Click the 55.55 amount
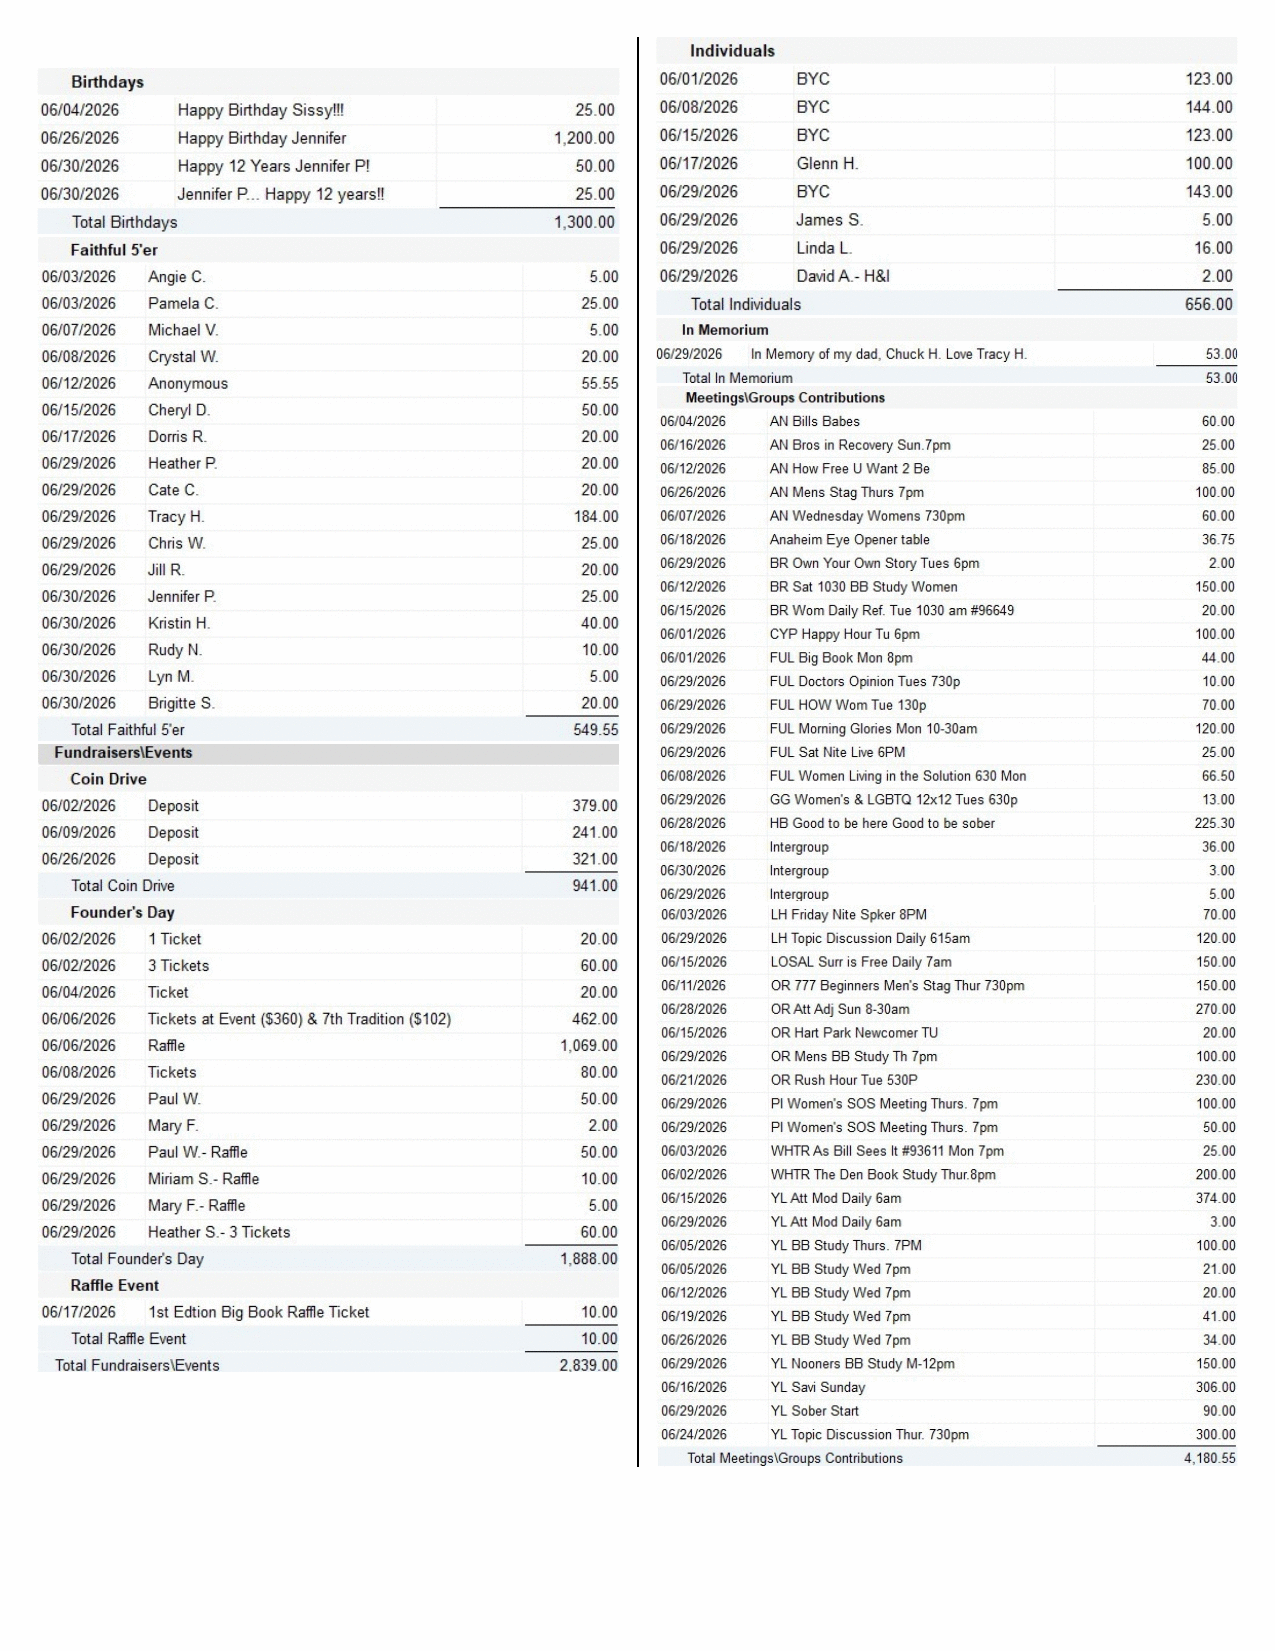 (600, 383)
